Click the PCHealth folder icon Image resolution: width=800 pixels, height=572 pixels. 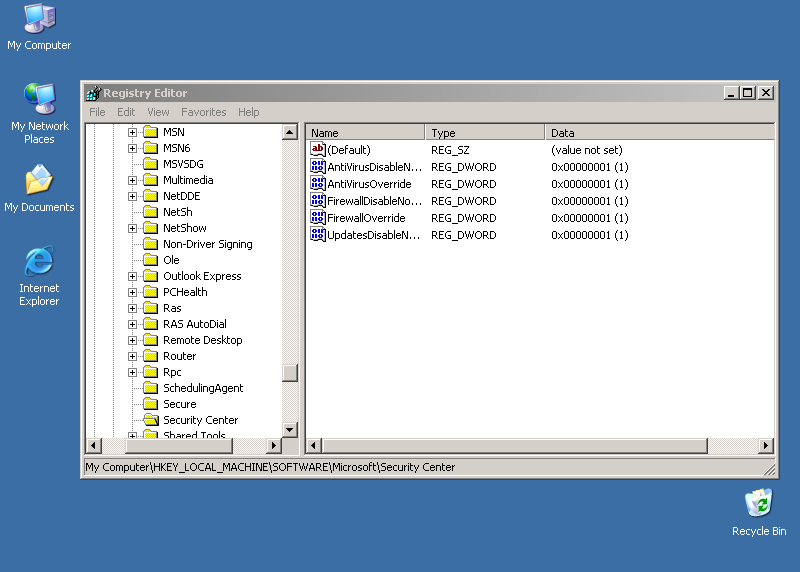coord(151,292)
